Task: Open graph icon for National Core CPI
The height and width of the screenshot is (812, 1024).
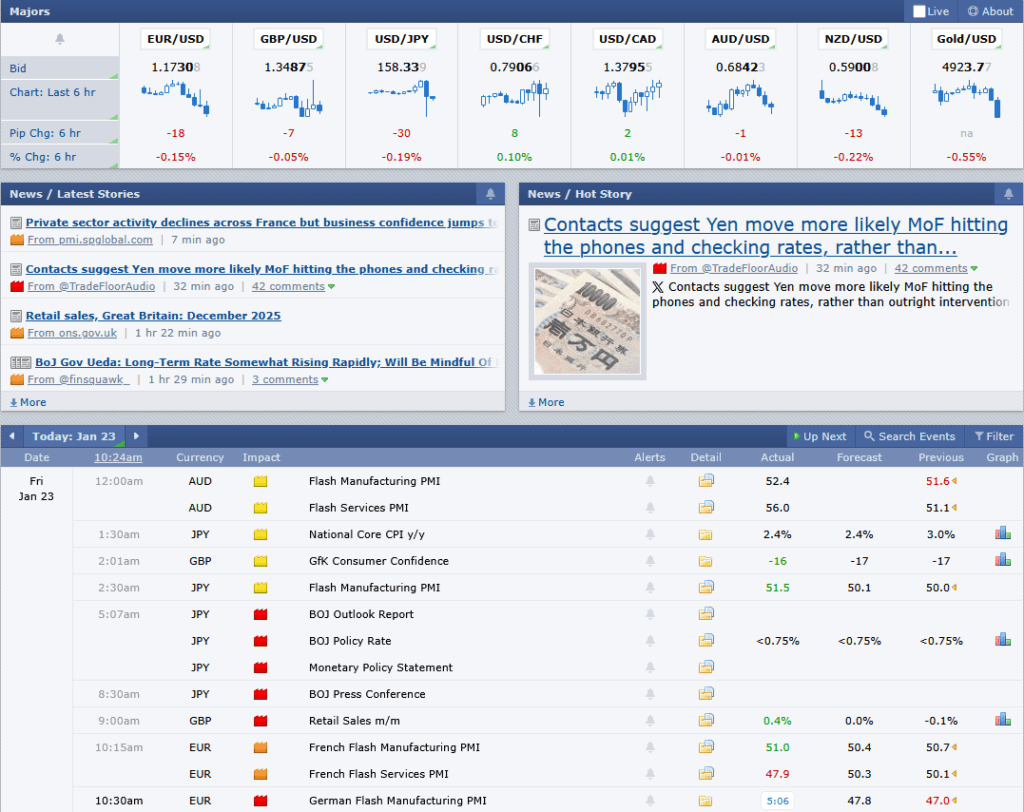Action: pyautogui.click(x=1002, y=534)
